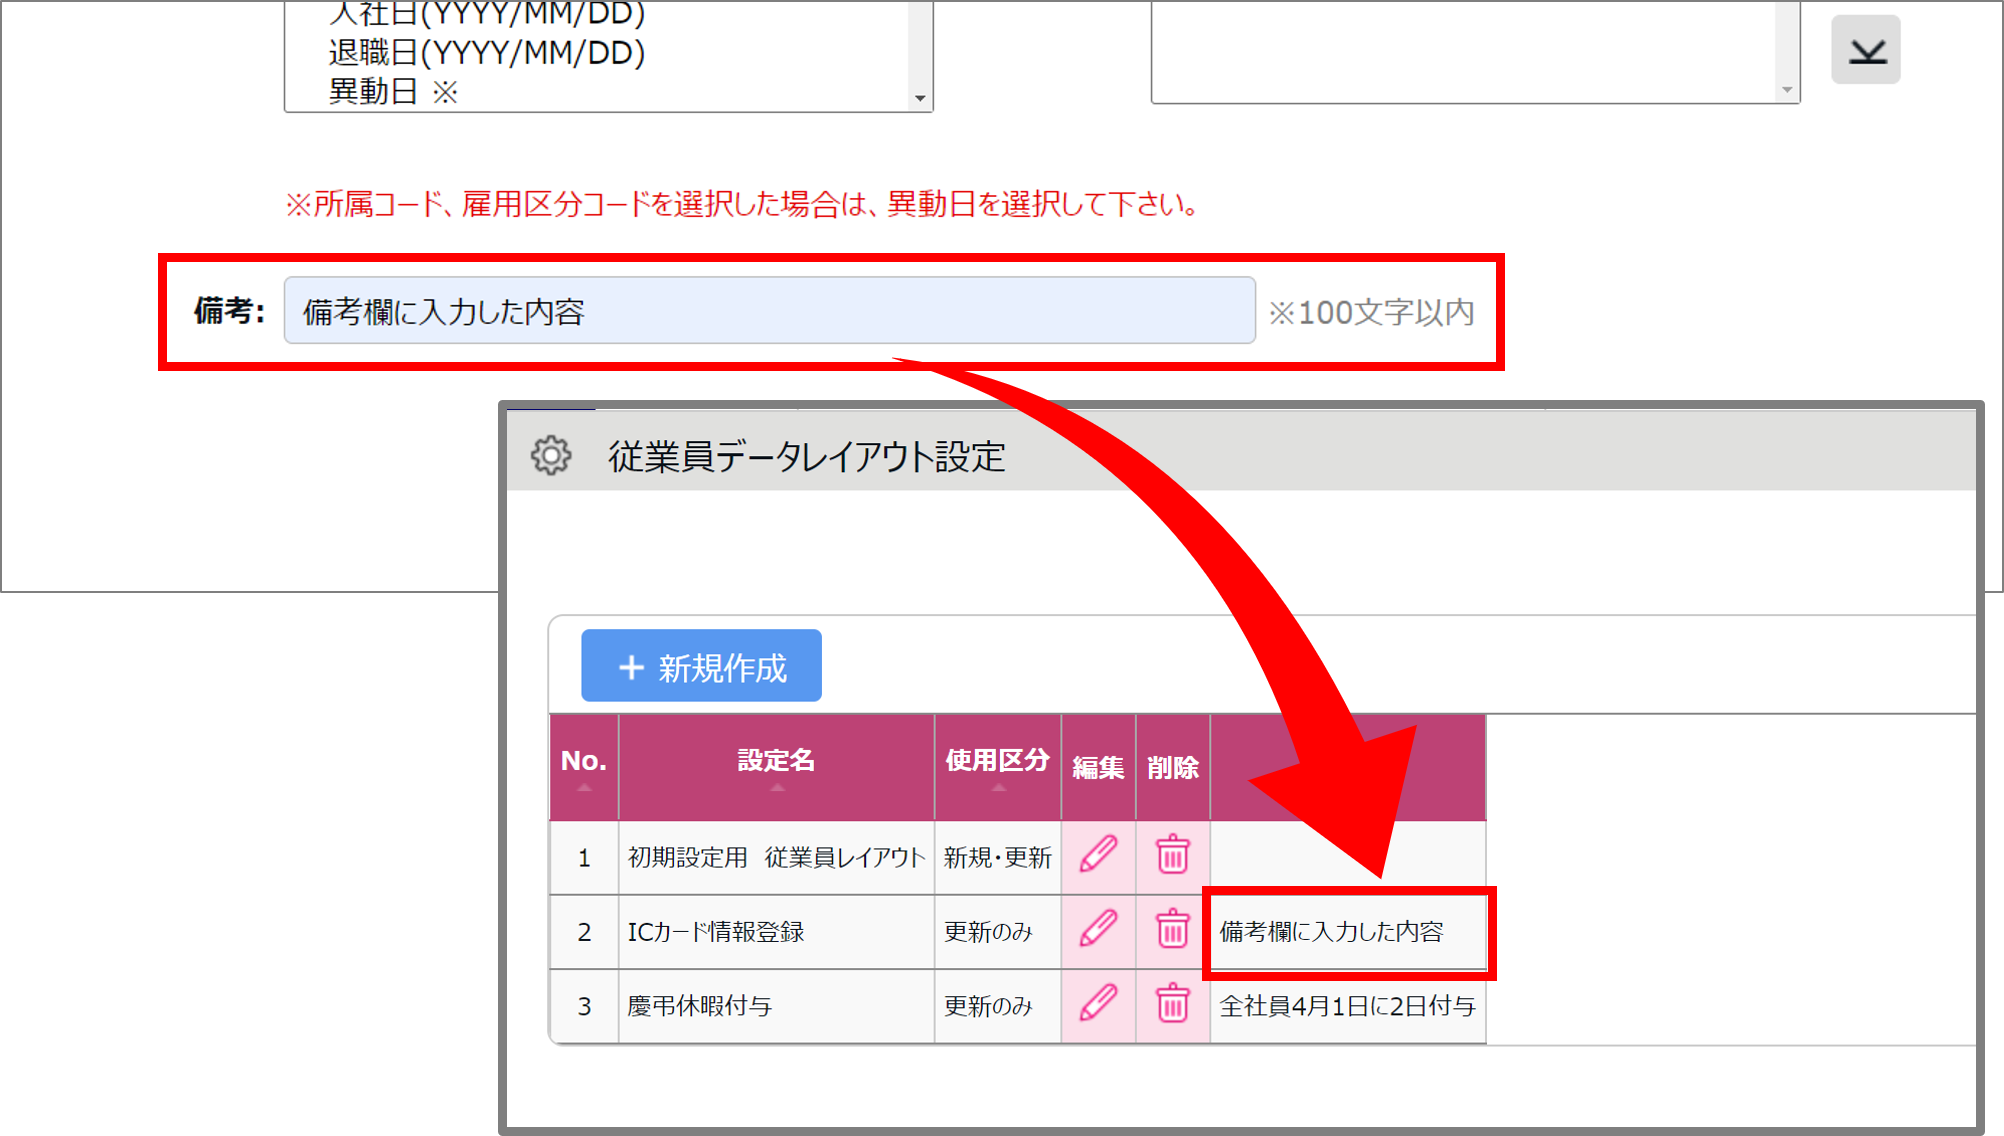Screen dimensions: 2004x1136
Task: Click the gear icon beside 従業員データレイアウト設定
Action: pyautogui.click(x=551, y=456)
